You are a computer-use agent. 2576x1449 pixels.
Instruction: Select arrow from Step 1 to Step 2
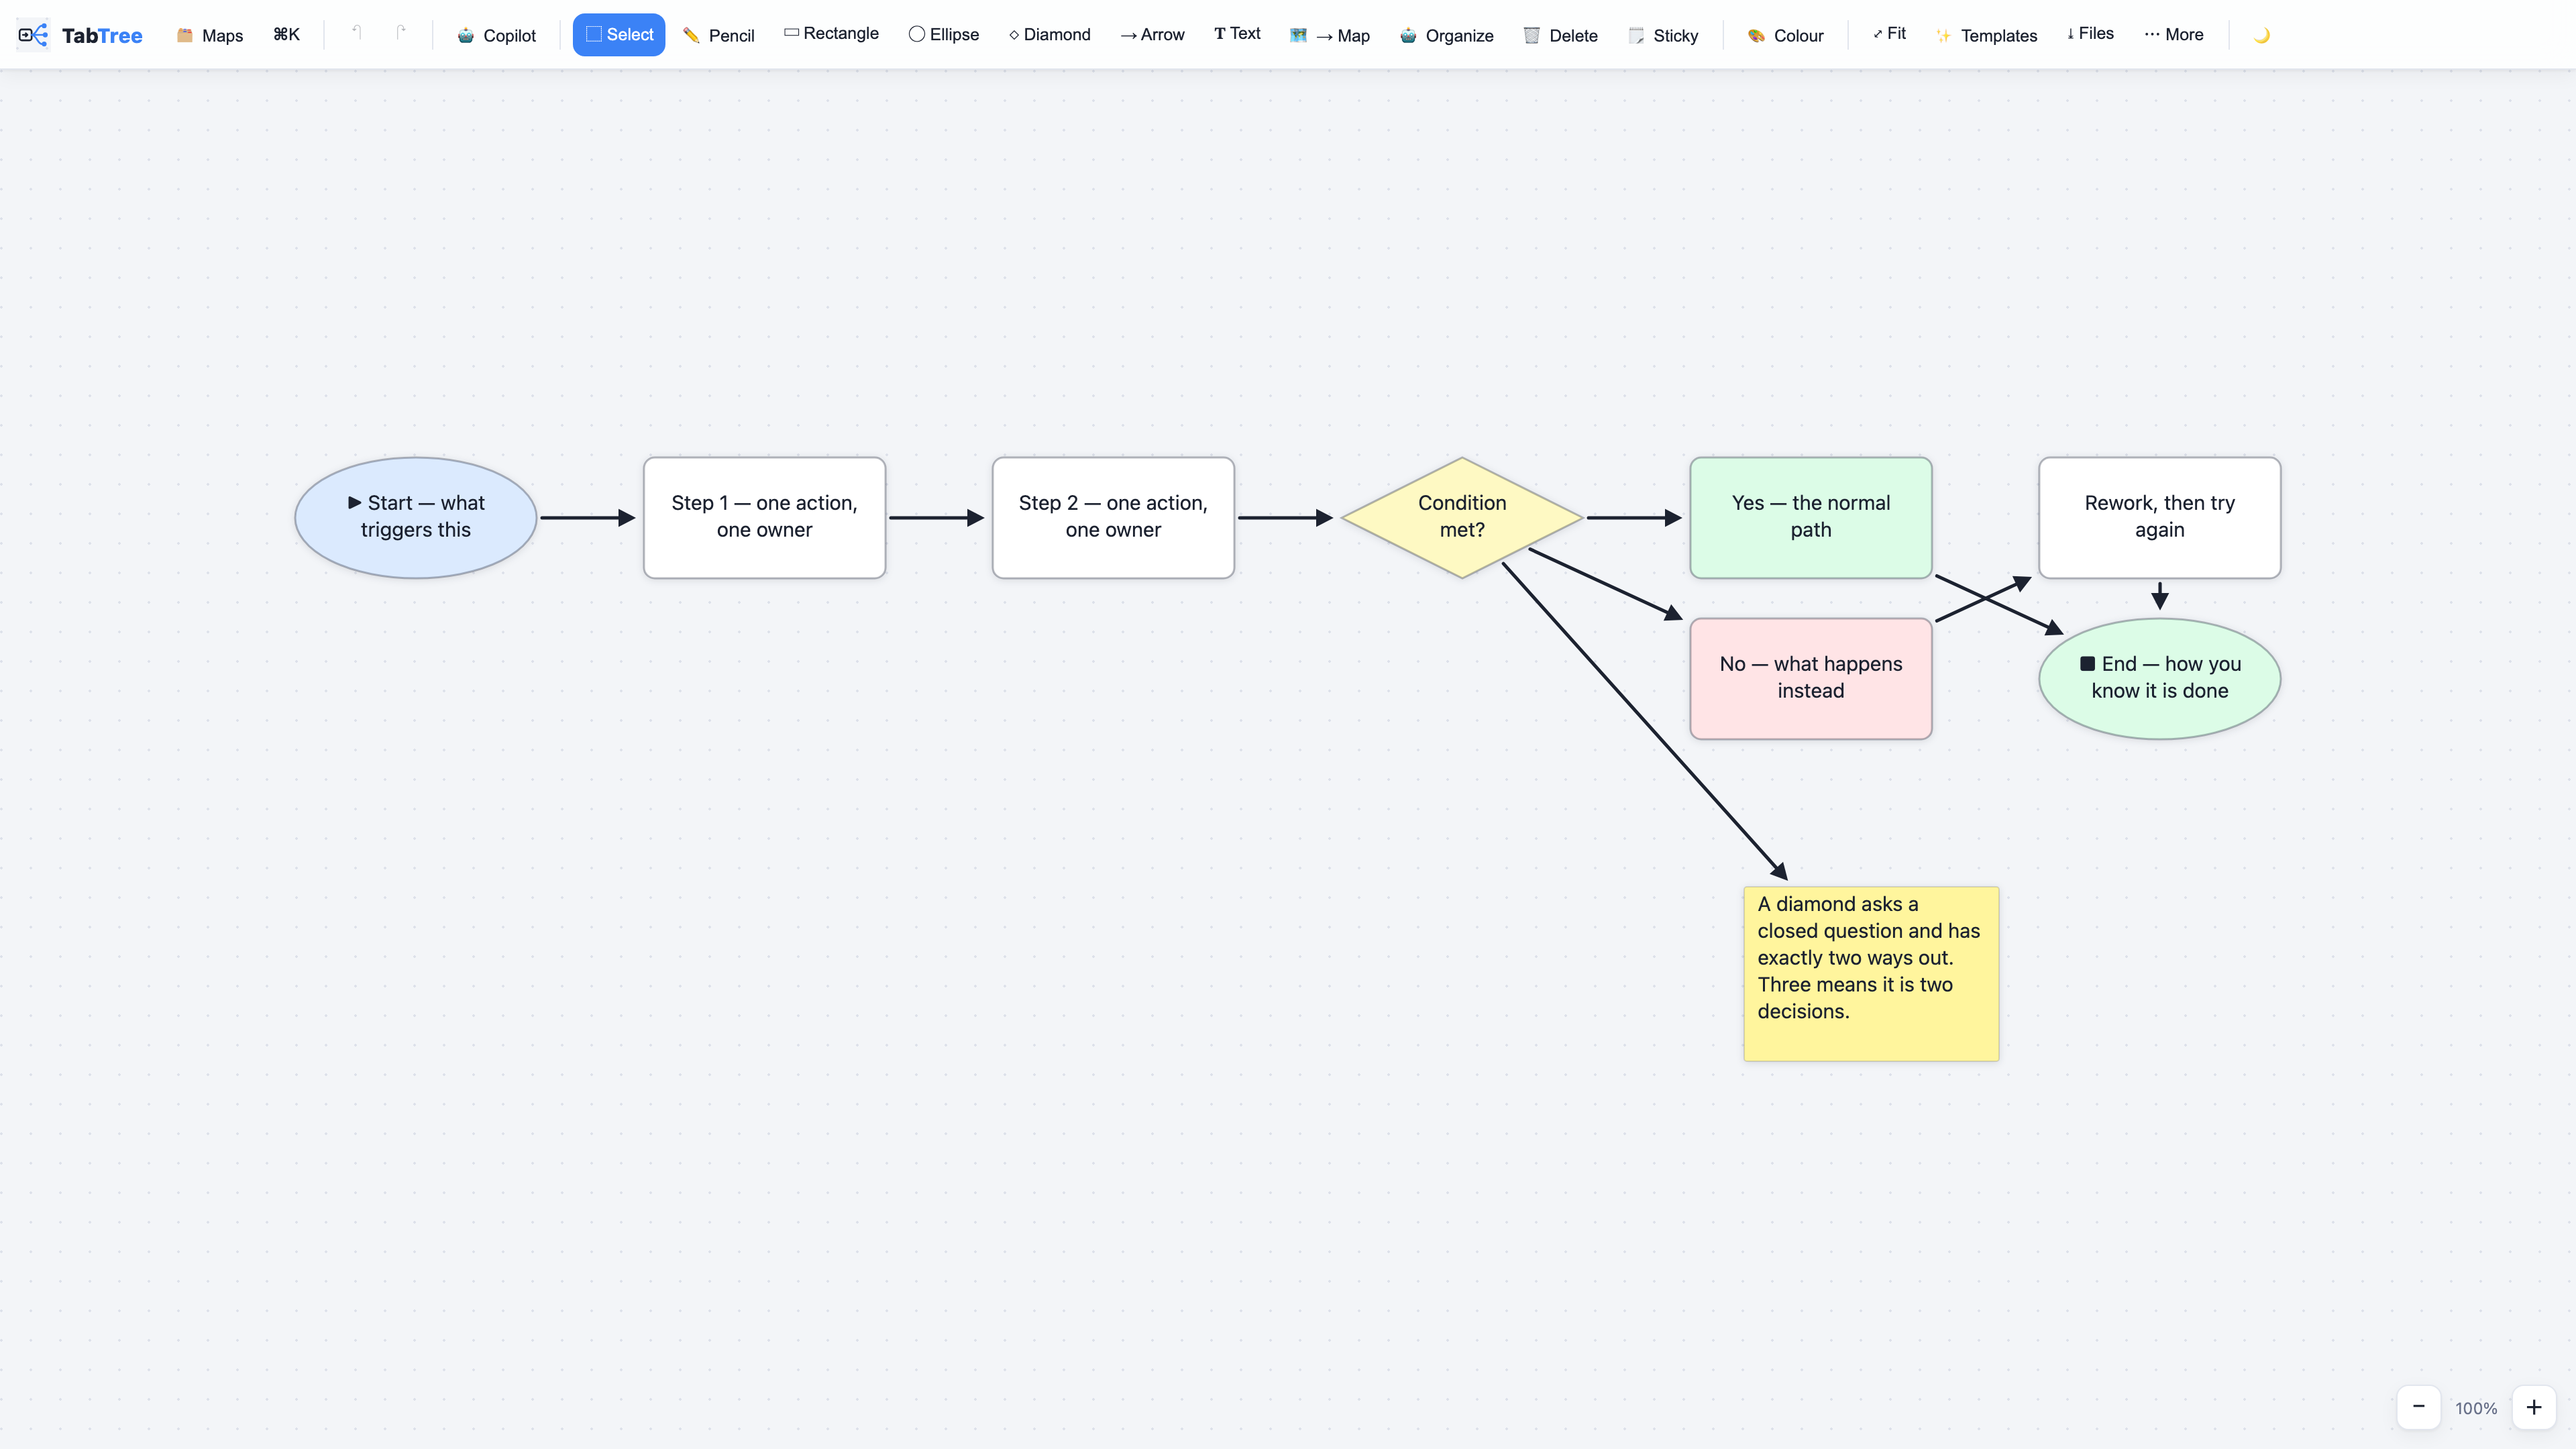[x=936, y=518]
